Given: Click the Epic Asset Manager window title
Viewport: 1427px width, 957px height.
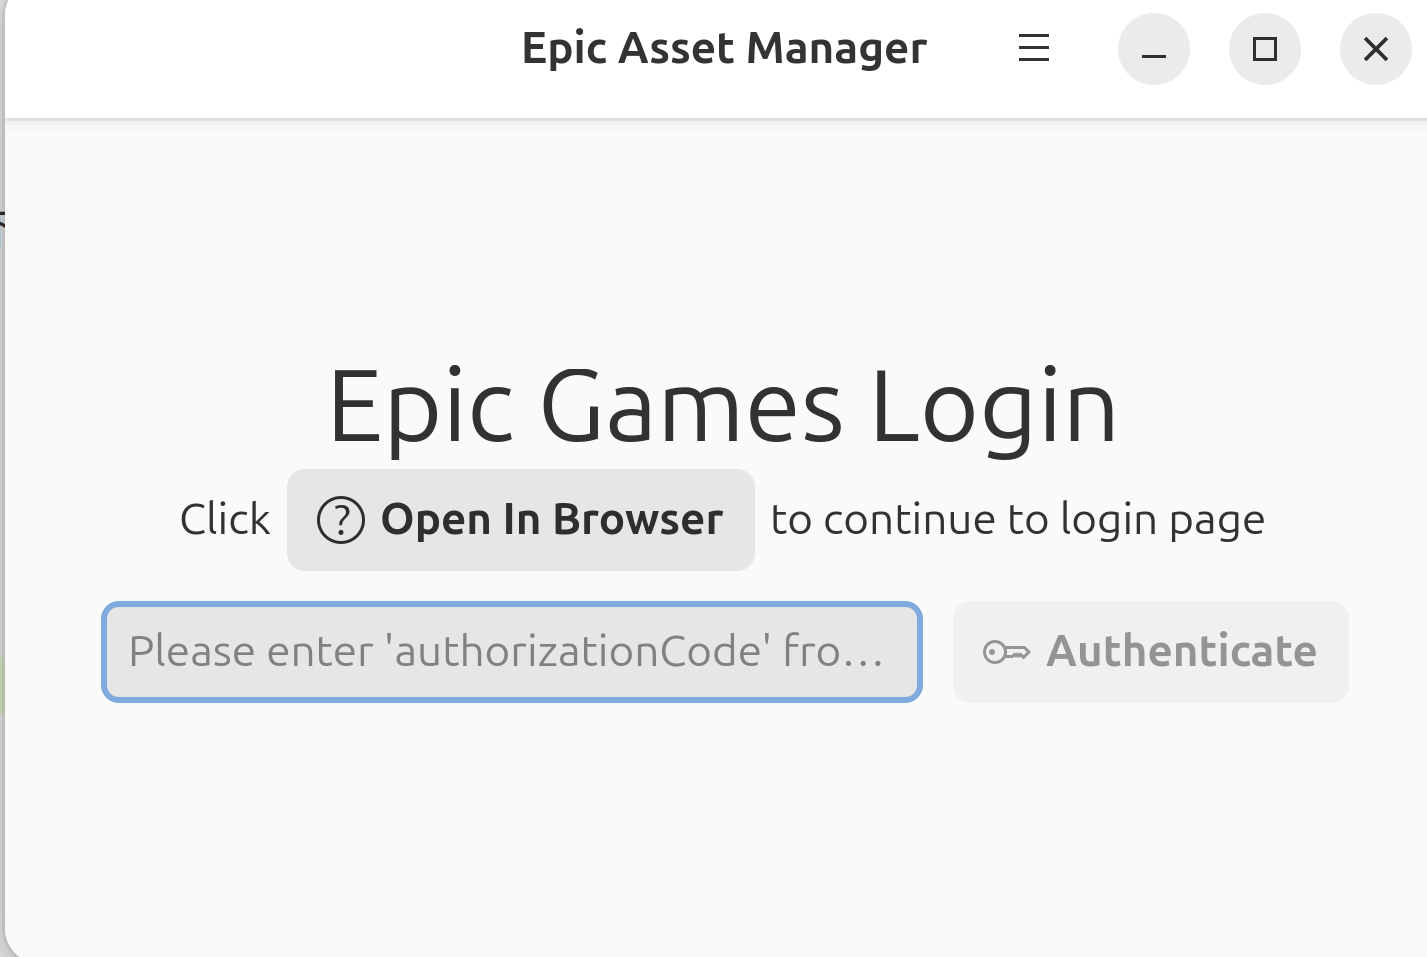Looking at the screenshot, I should (723, 48).
